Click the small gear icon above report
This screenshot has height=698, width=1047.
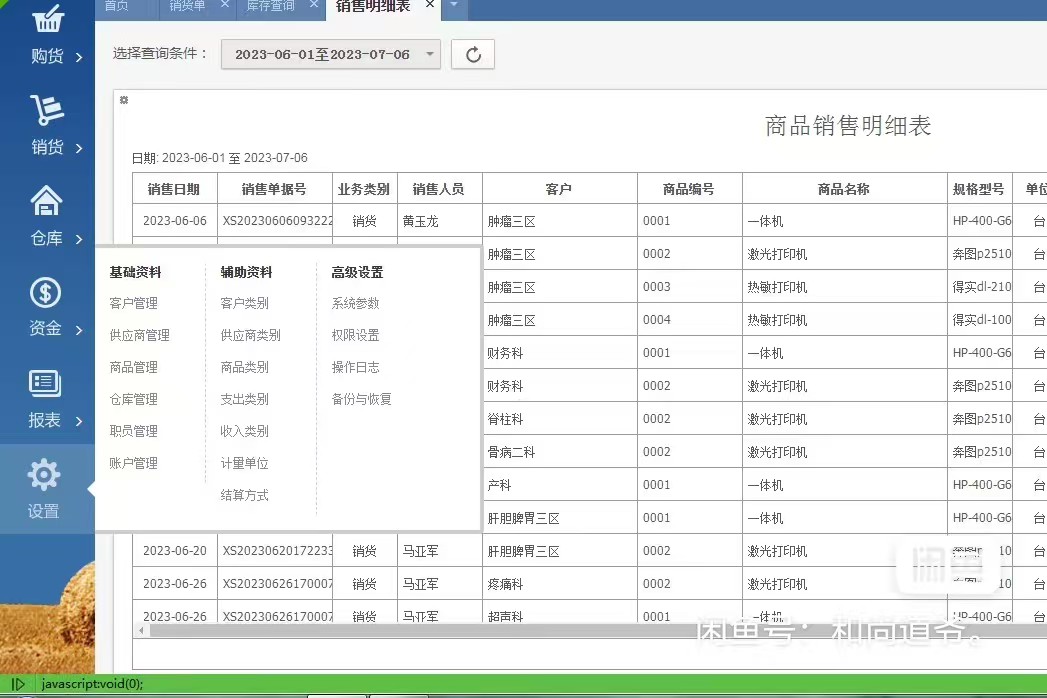pos(124,100)
